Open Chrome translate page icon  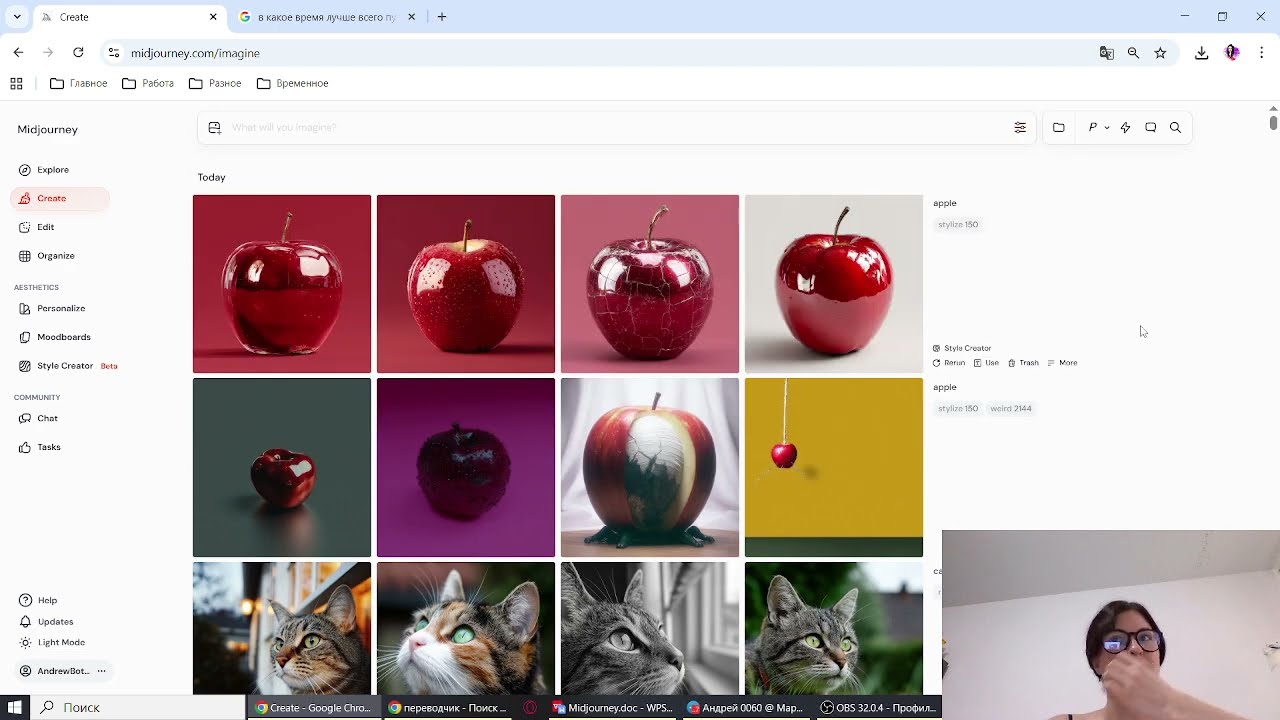pyautogui.click(x=1107, y=53)
